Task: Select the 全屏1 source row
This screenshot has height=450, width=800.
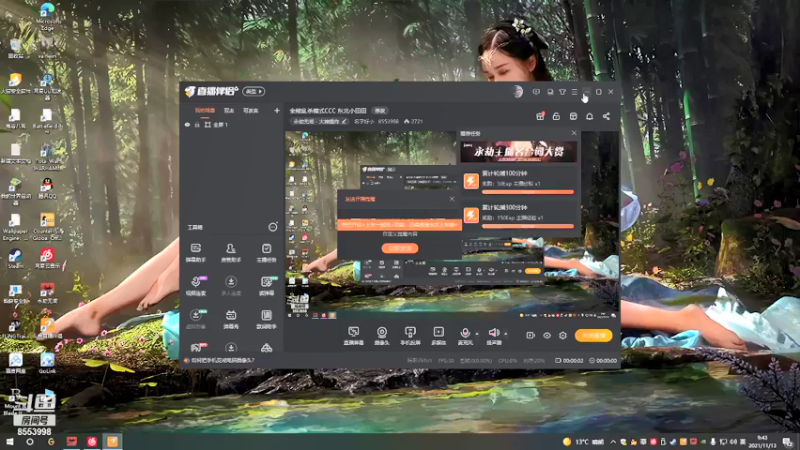Action: coord(232,124)
